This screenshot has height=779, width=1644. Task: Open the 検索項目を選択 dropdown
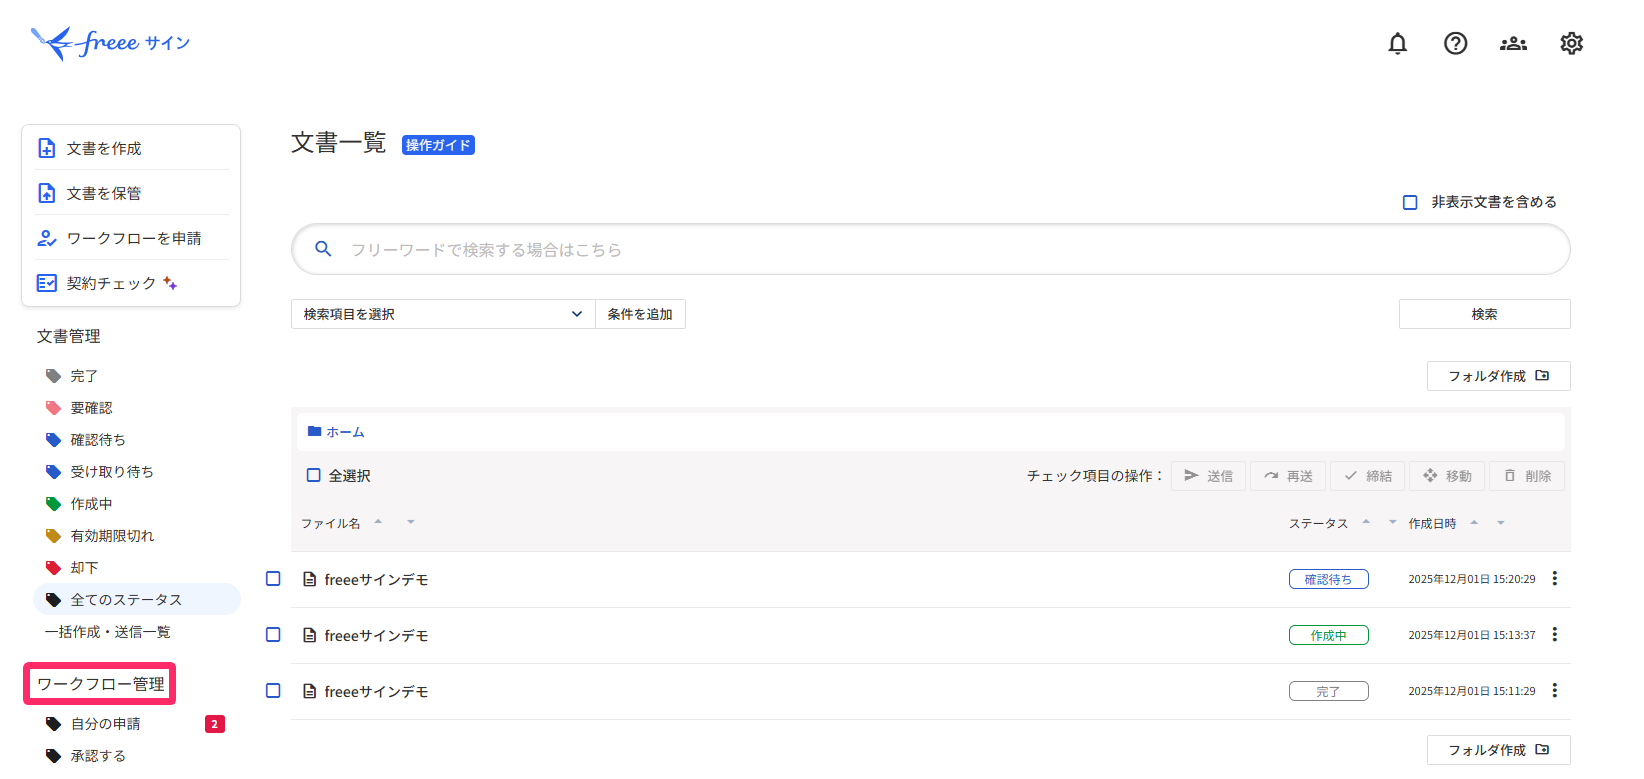coord(443,314)
